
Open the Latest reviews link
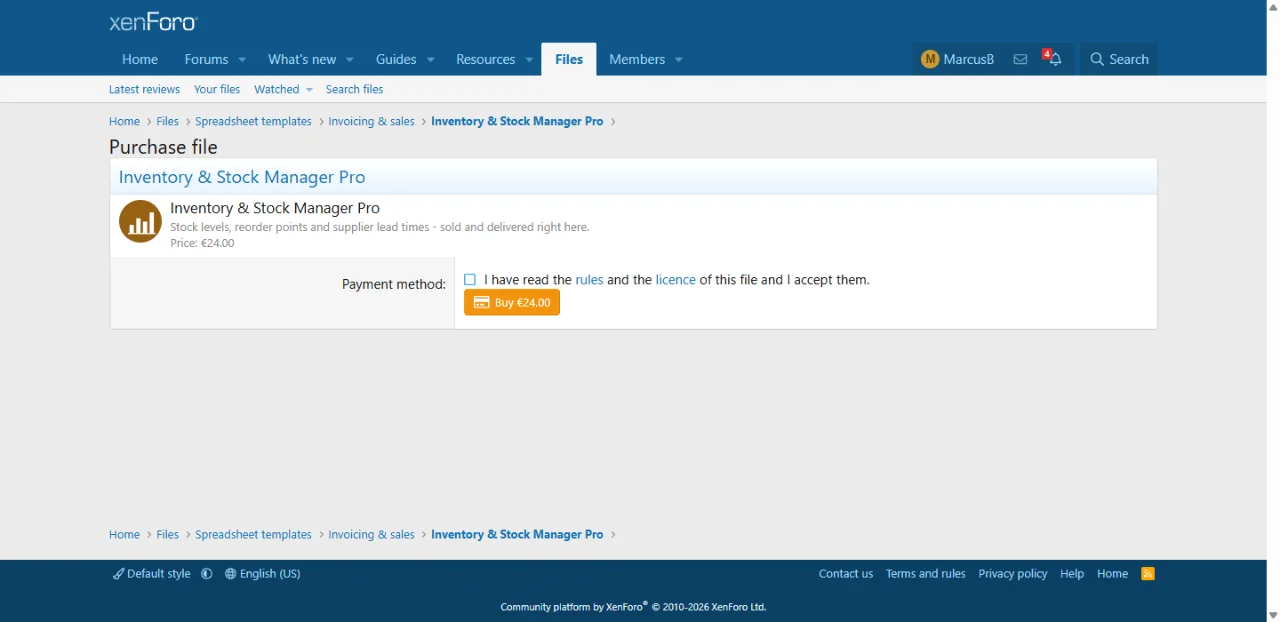pyautogui.click(x=144, y=89)
